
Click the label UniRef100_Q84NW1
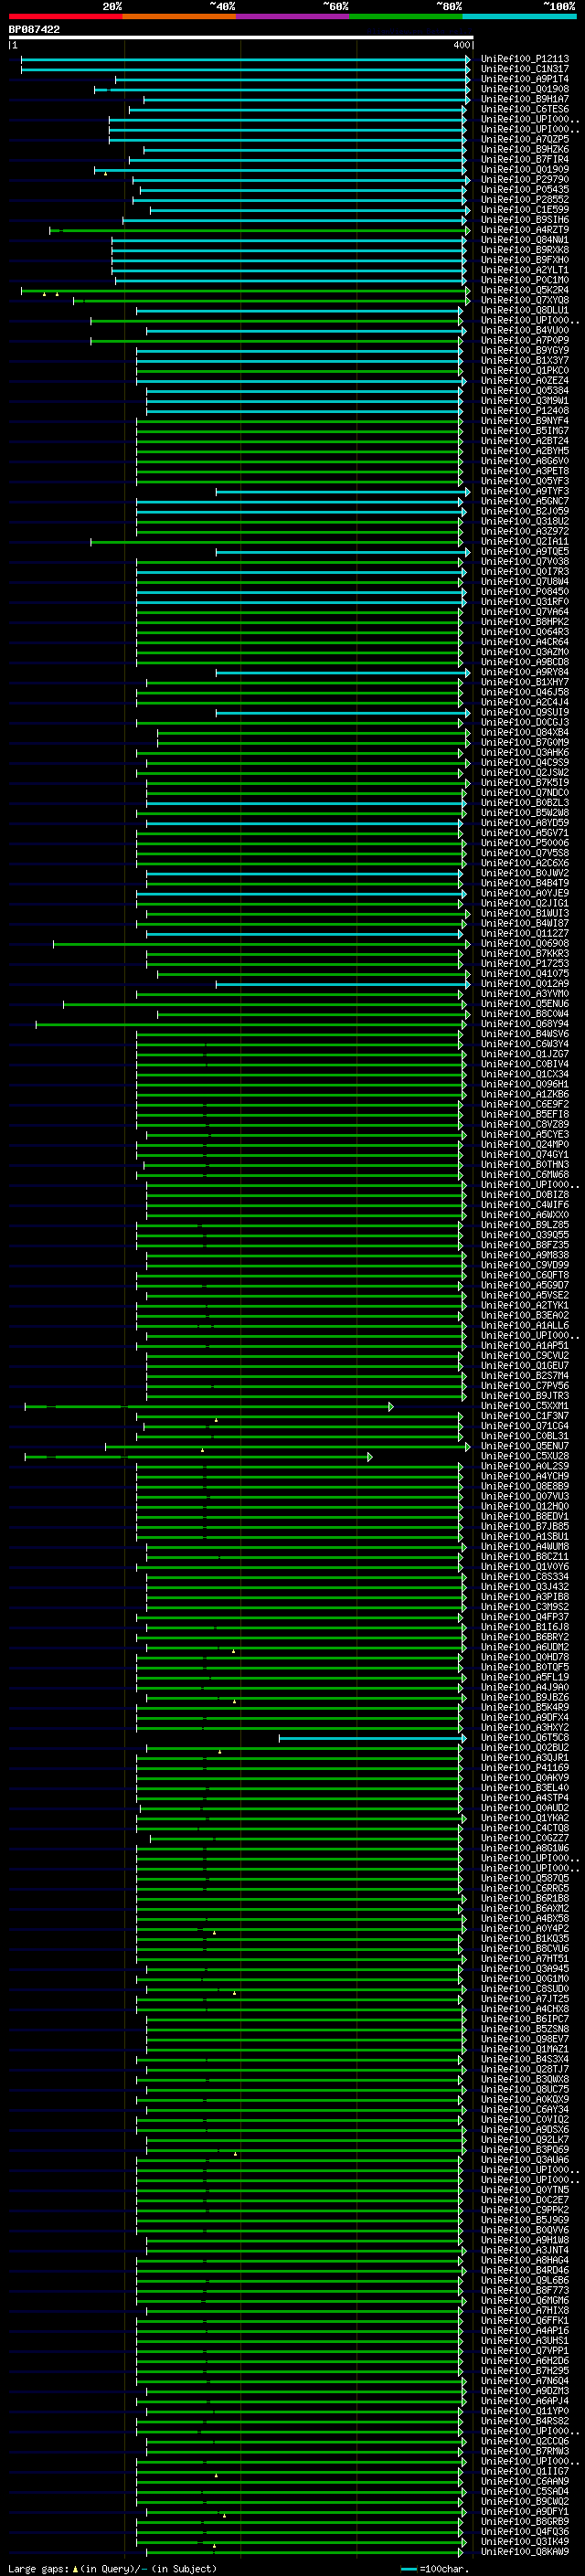(525, 240)
